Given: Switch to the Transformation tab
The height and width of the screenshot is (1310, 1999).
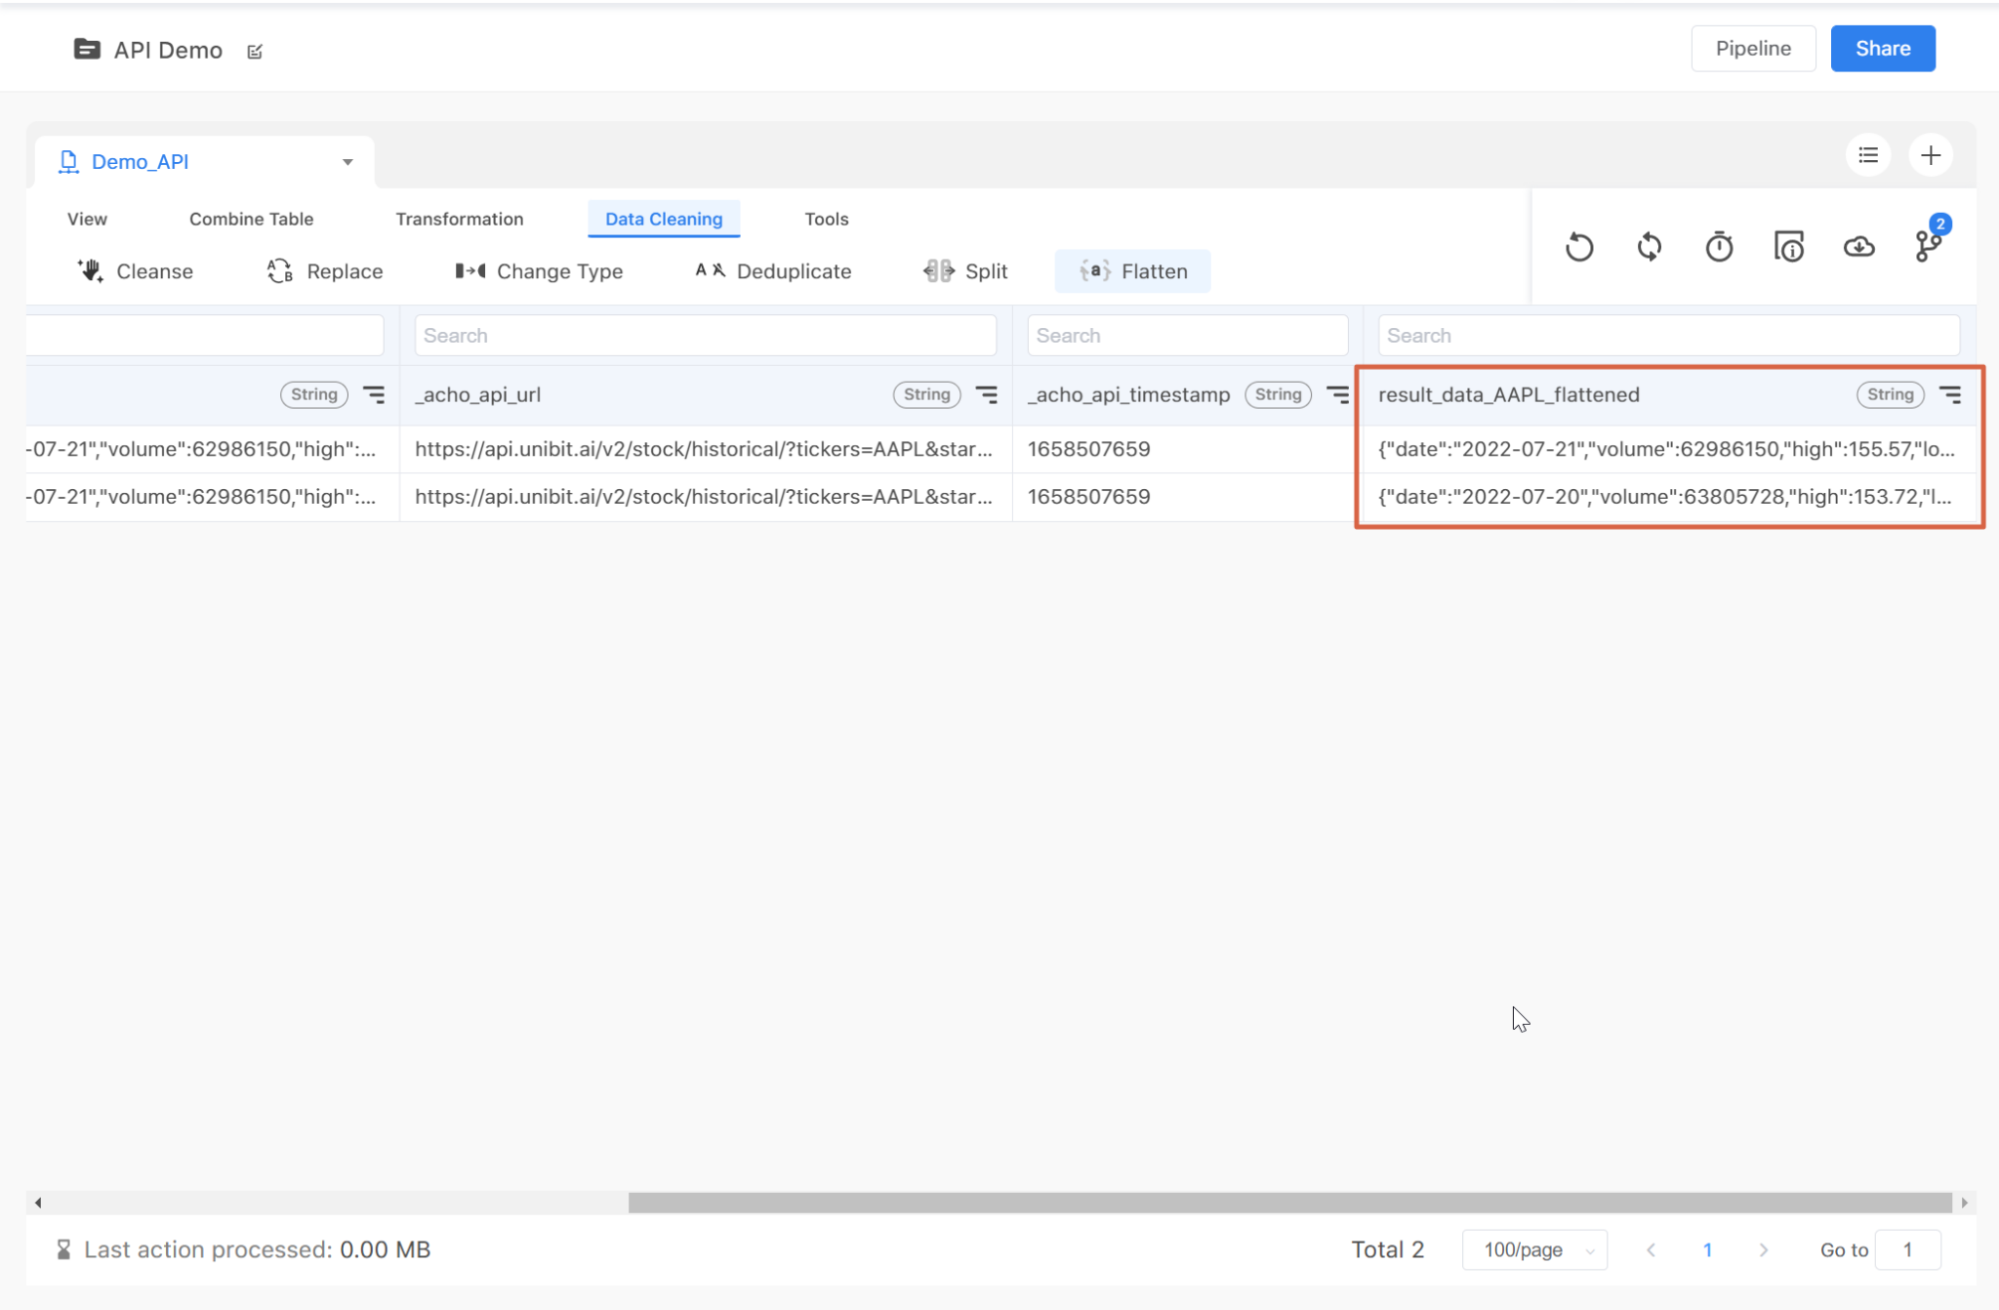Looking at the screenshot, I should point(459,219).
